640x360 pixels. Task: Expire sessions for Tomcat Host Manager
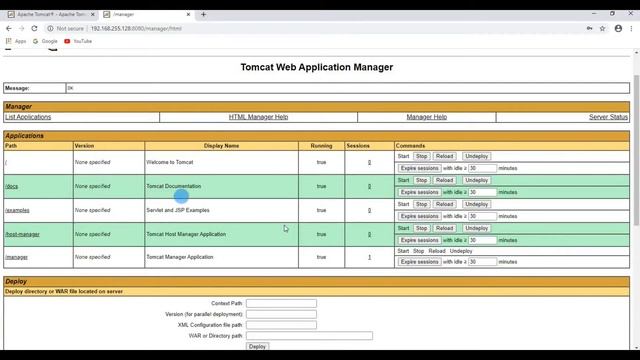419,240
